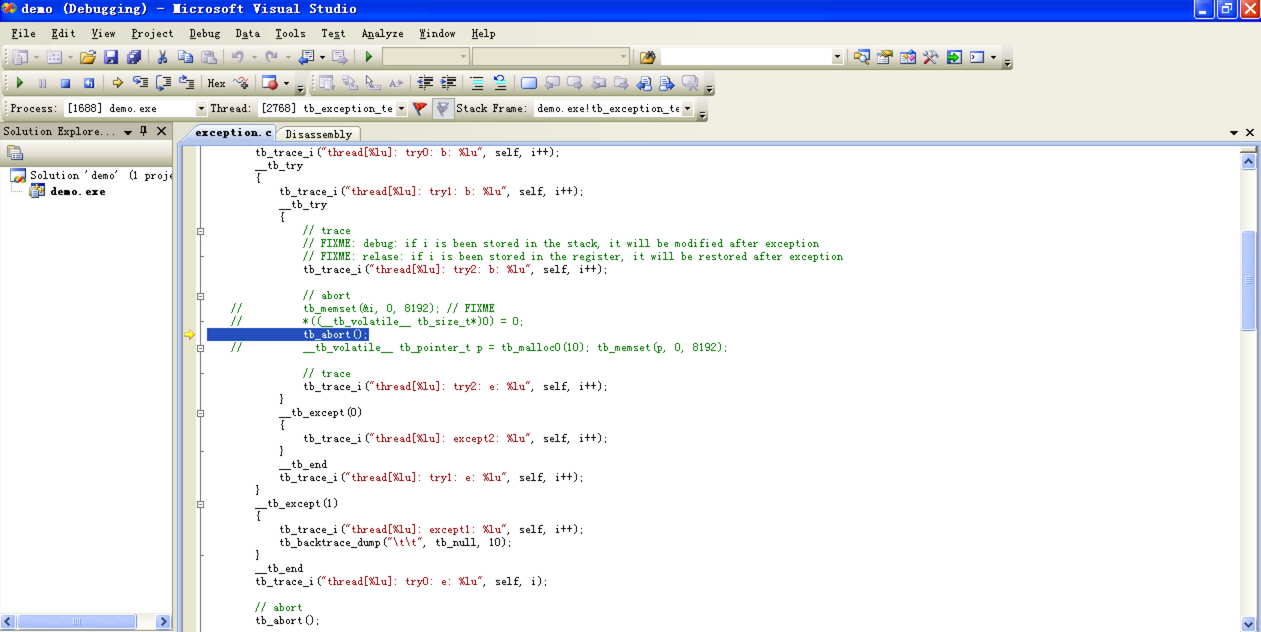Image resolution: width=1261 pixels, height=632 pixels.
Task: Open the Start Page icon
Action: [x=954, y=57]
